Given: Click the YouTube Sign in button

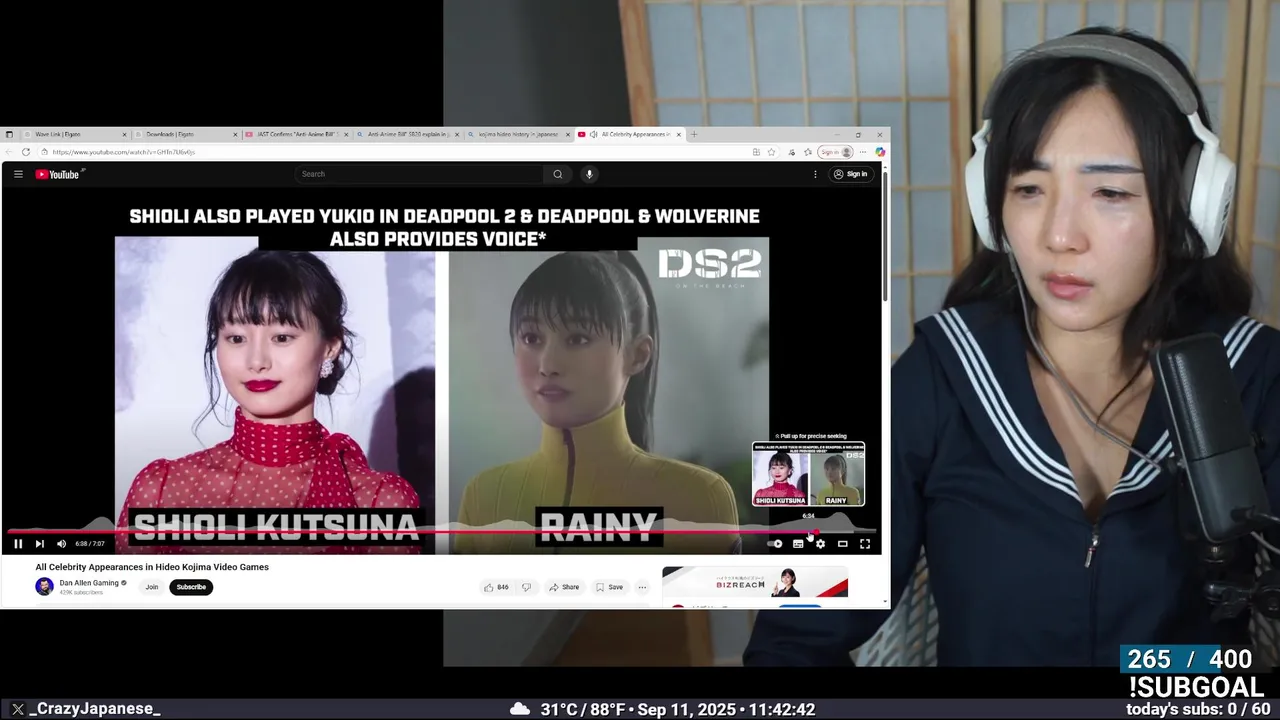Looking at the screenshot, I should coord(852,174).
